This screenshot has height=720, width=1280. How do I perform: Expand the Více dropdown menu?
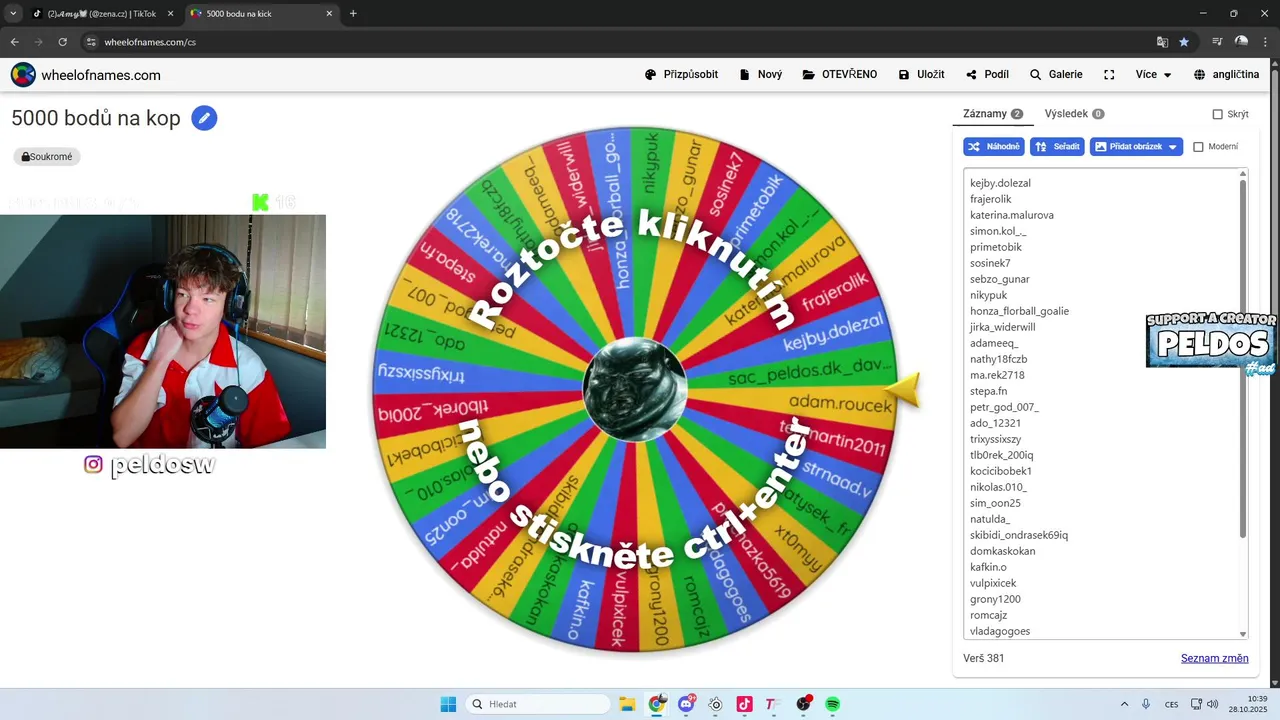pyautogui.click(x=1153, y=75)
